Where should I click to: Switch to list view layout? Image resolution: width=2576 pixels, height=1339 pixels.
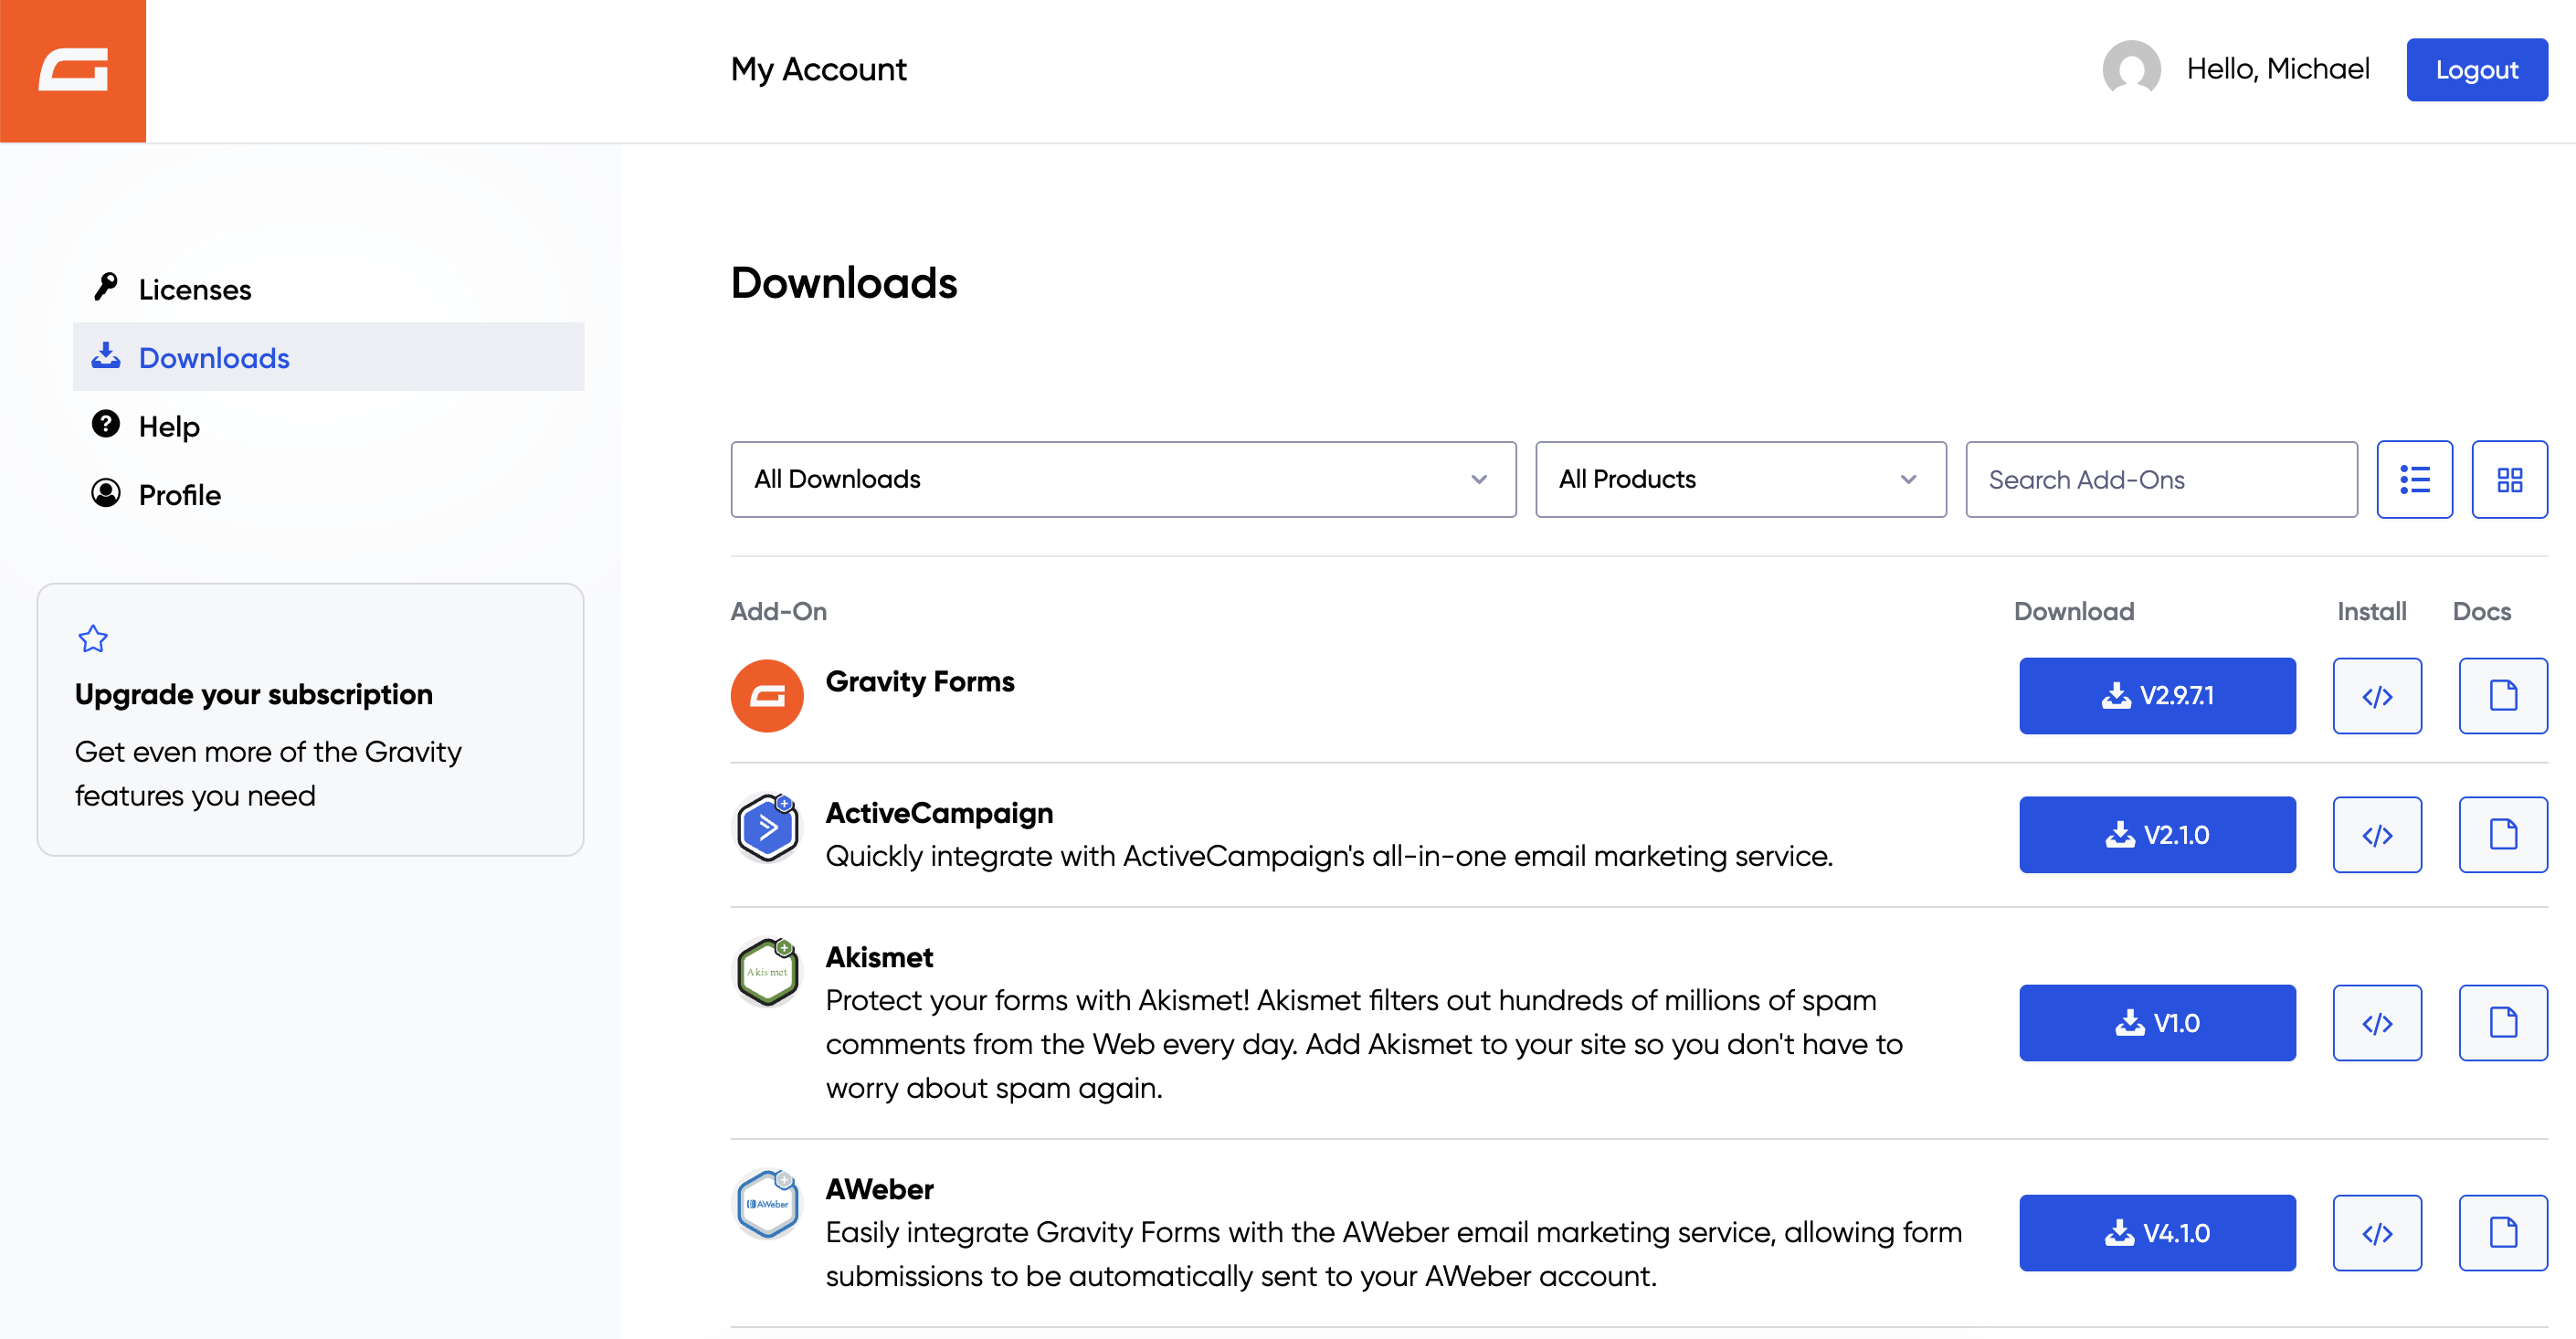(2414, 480)
